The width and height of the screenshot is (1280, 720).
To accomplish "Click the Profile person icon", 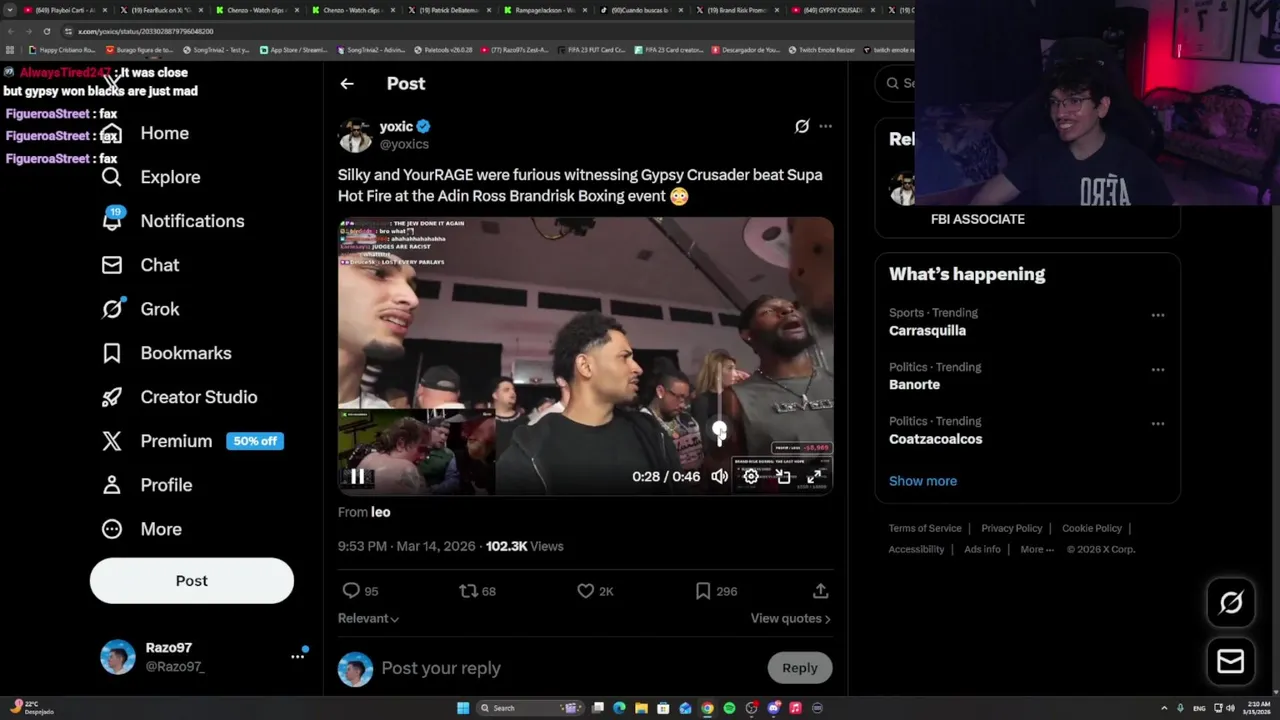I will 112,485.
